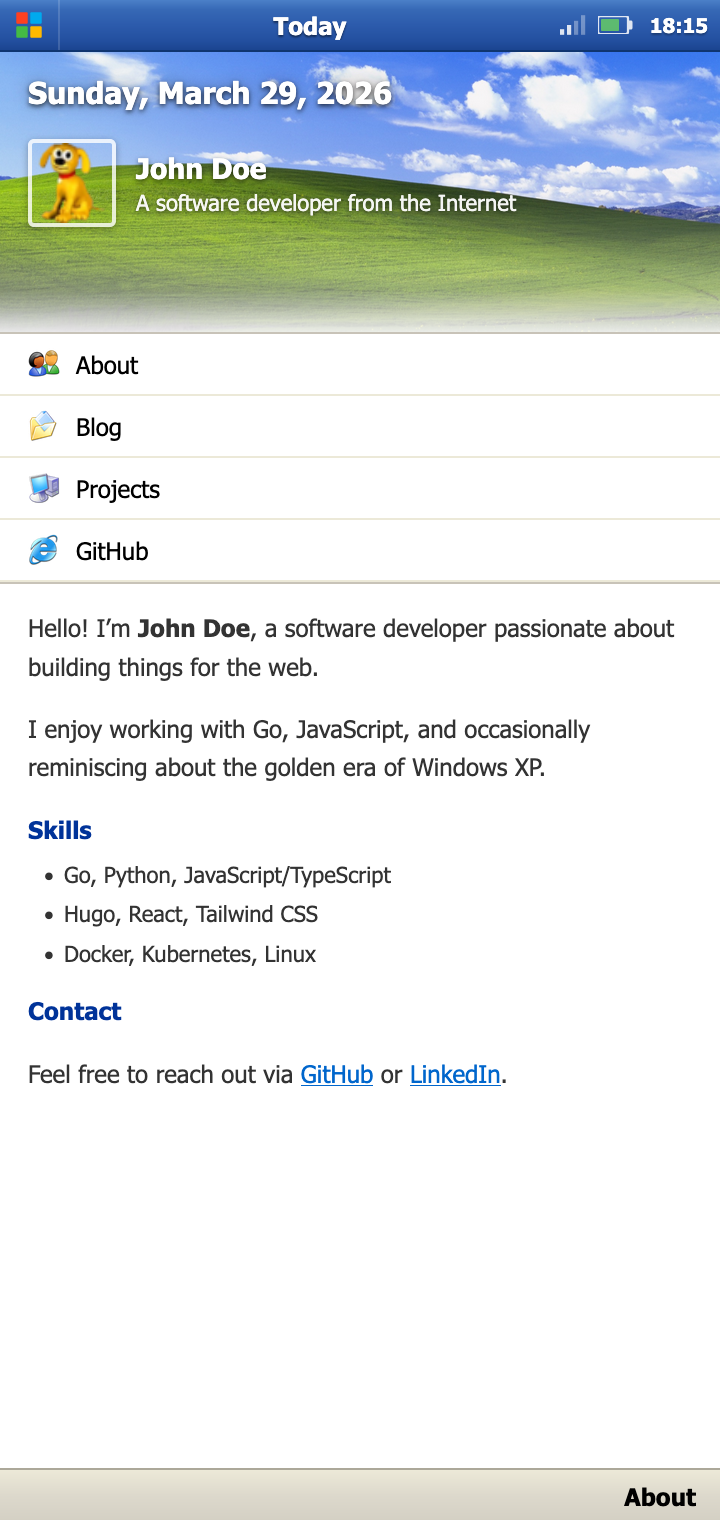
Task: Click the mail envelope Blog icon
Action: point(44,426)
